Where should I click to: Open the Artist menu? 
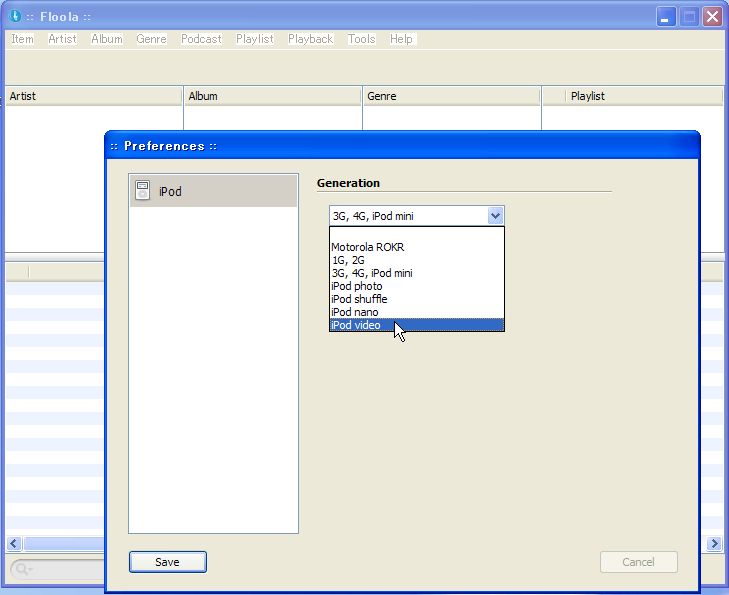[x=62, y=39]
